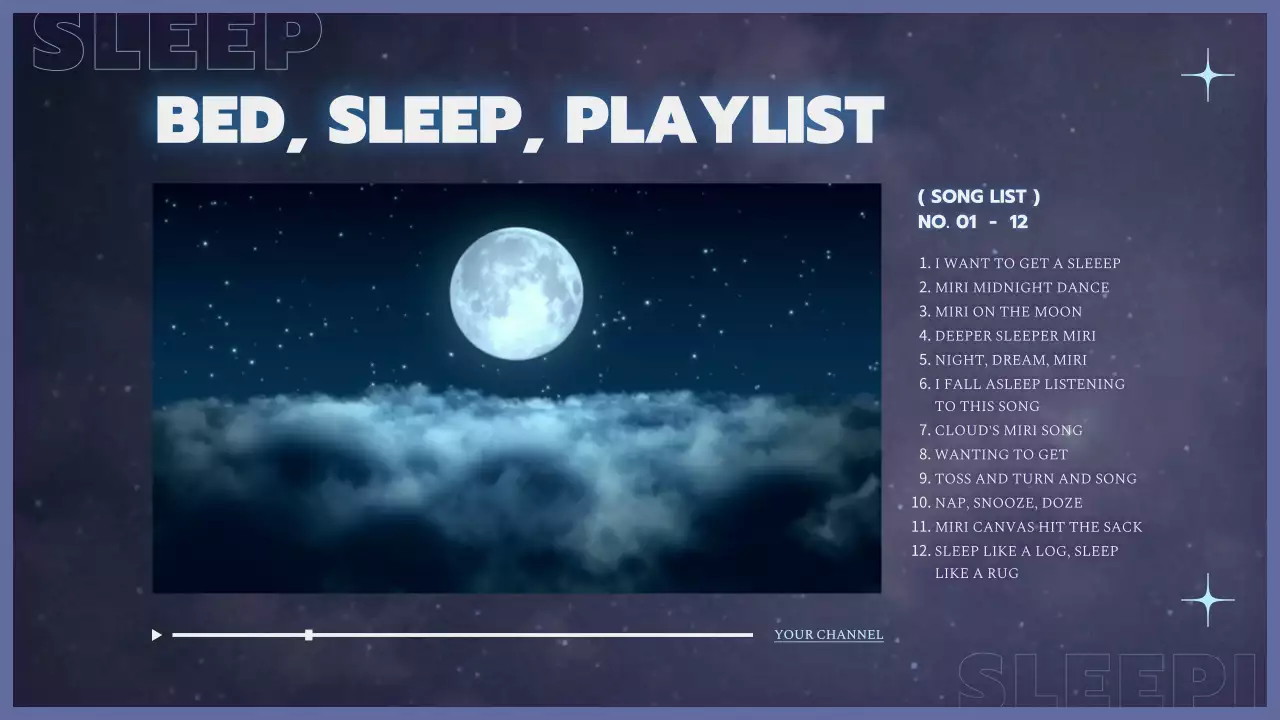Play 'Miri Midnight Dance' from song list
The width and height of the screenshot is (1280, 720).
(x=1021, y=287)
